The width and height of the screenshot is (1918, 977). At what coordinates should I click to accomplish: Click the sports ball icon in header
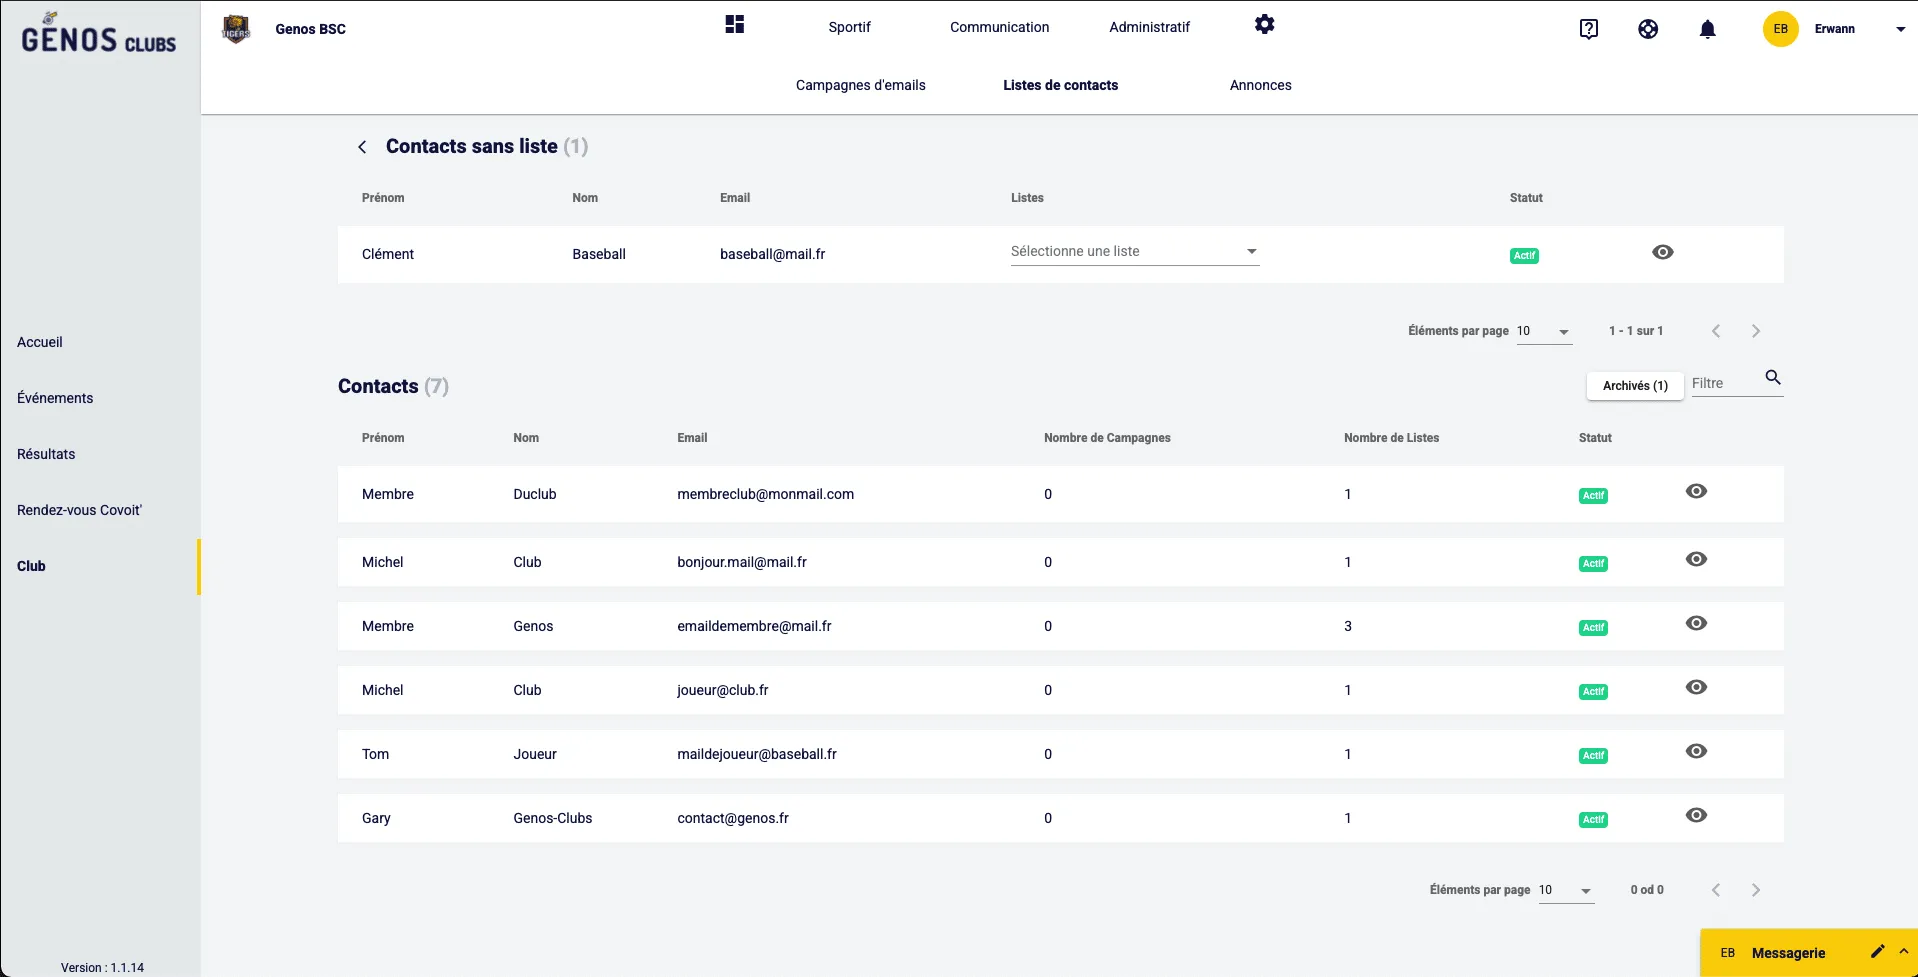[x=1648, y=29]
